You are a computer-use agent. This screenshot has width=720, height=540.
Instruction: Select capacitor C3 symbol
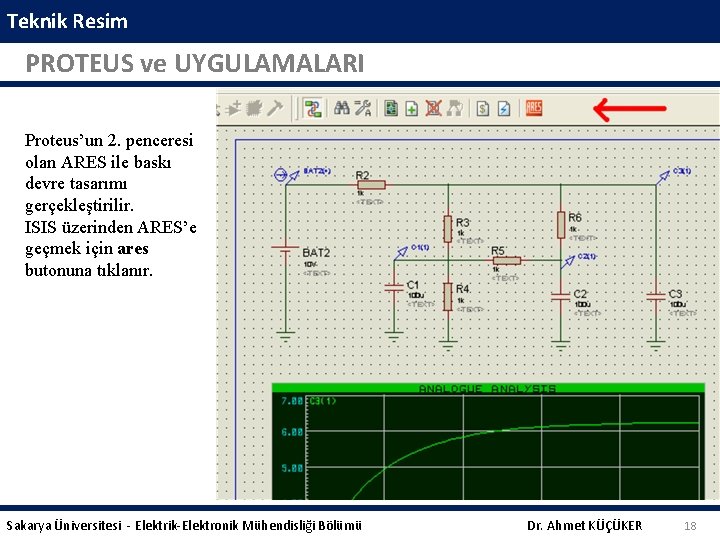(656, 297)
